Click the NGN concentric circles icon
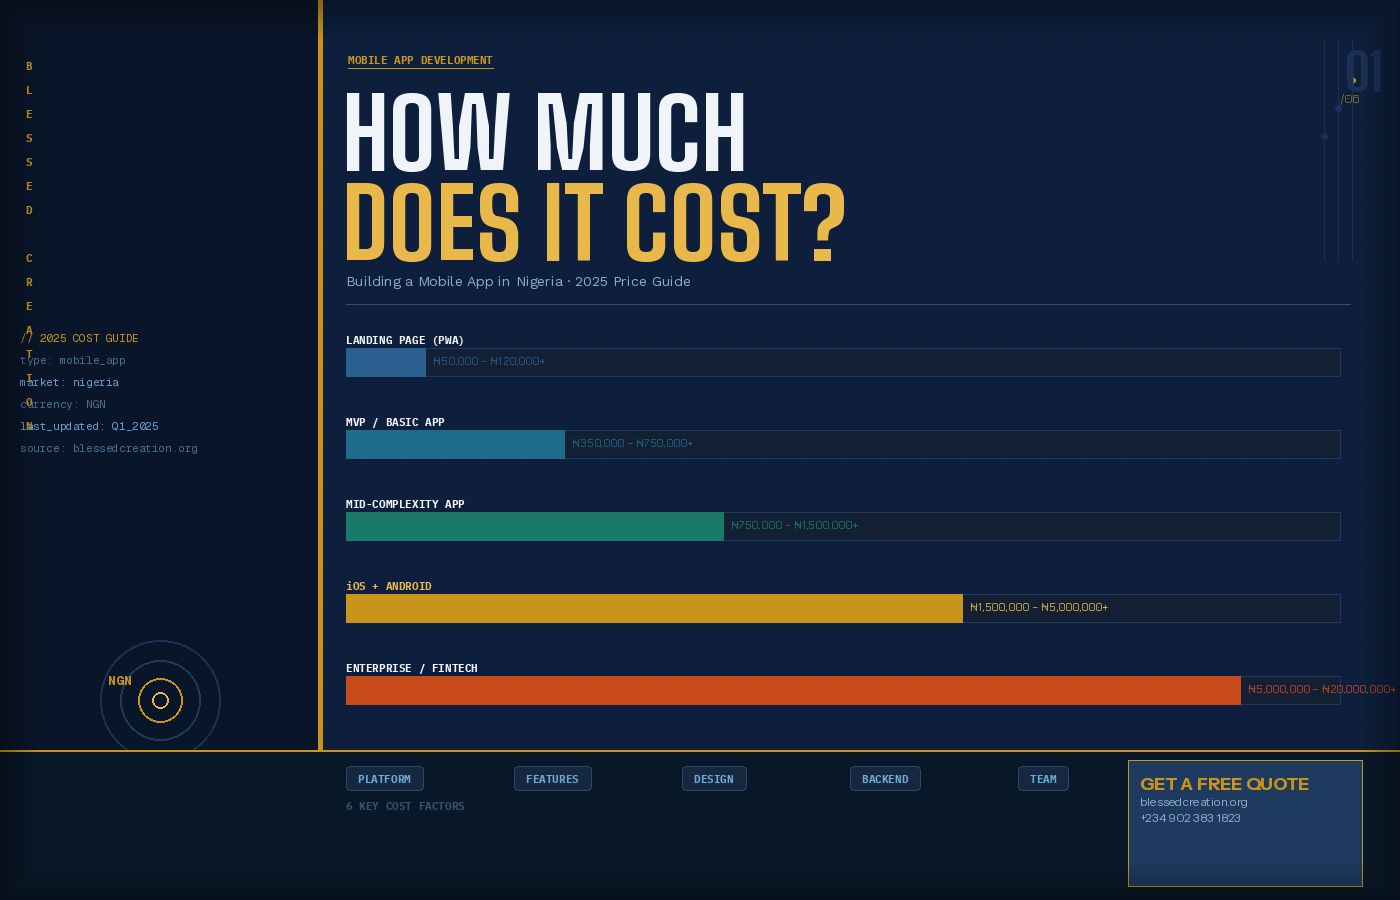The height and width of the screenshot is (900, 1400). pyautogui.click(x=160, y=700)
